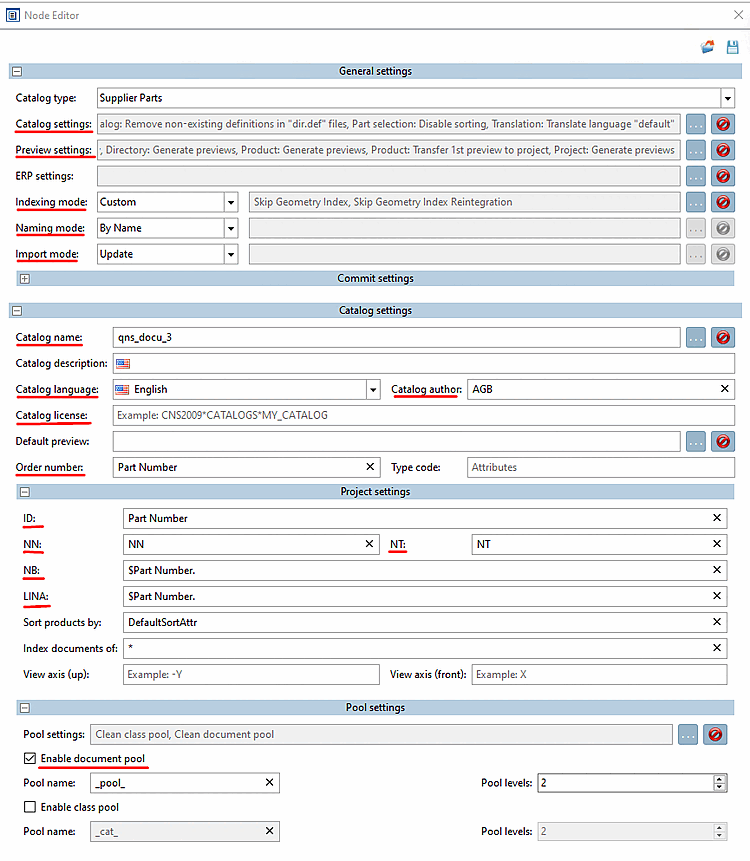Viewport: 750px width, 861px height.
Task: Open the Catalog type dropdown
Action: point(727,98)
